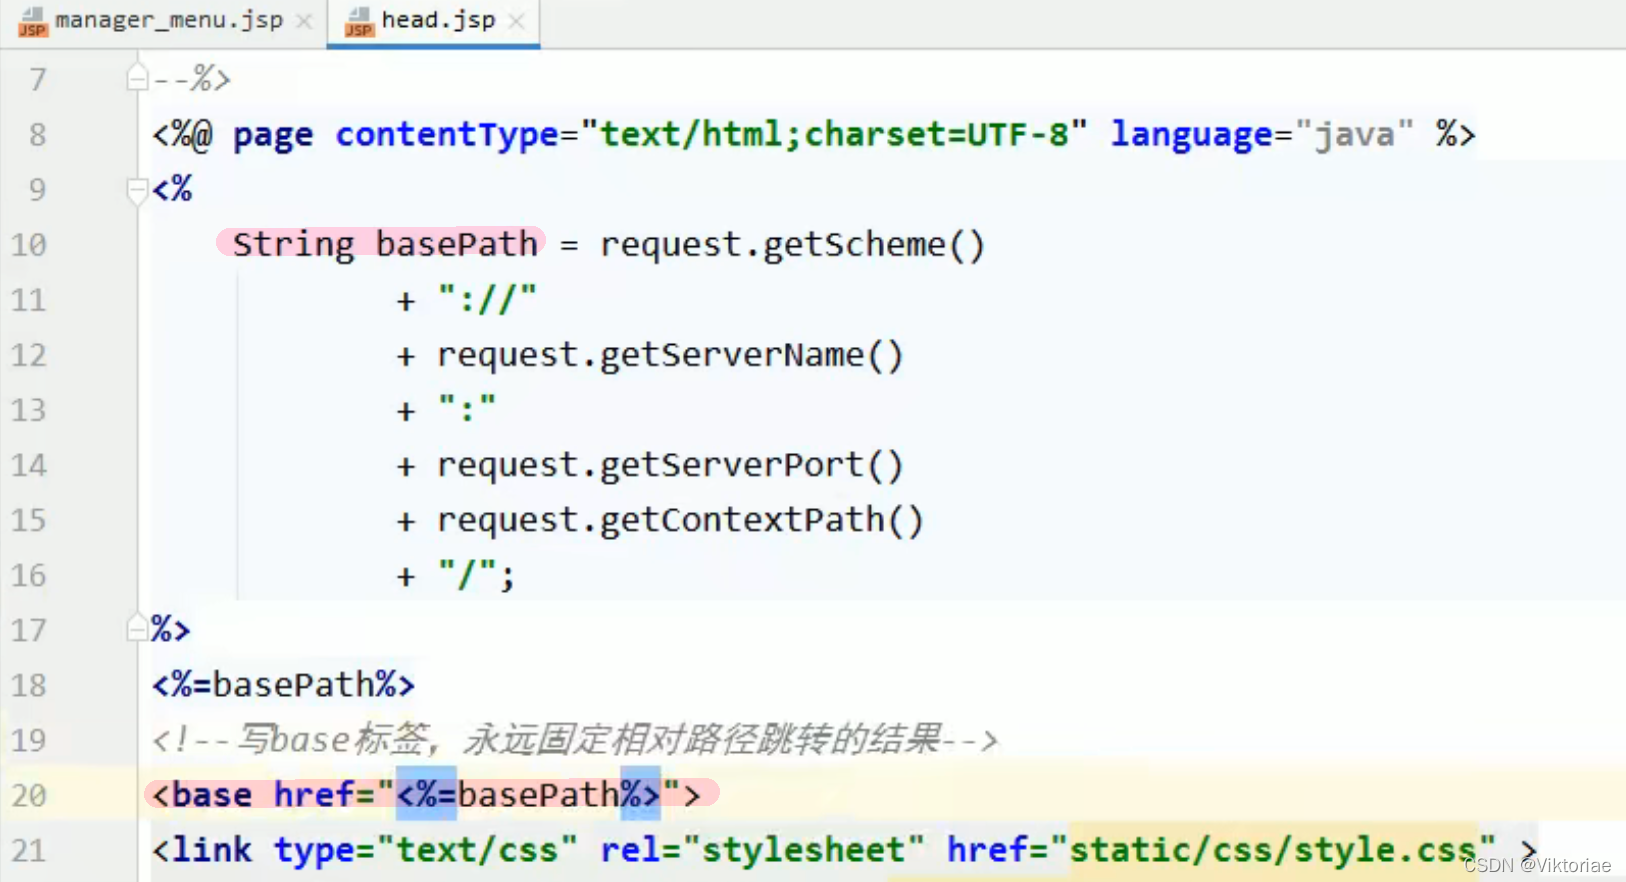
Task: Toggle the fold end marker on line 17
Action: (x=138, y=628)
